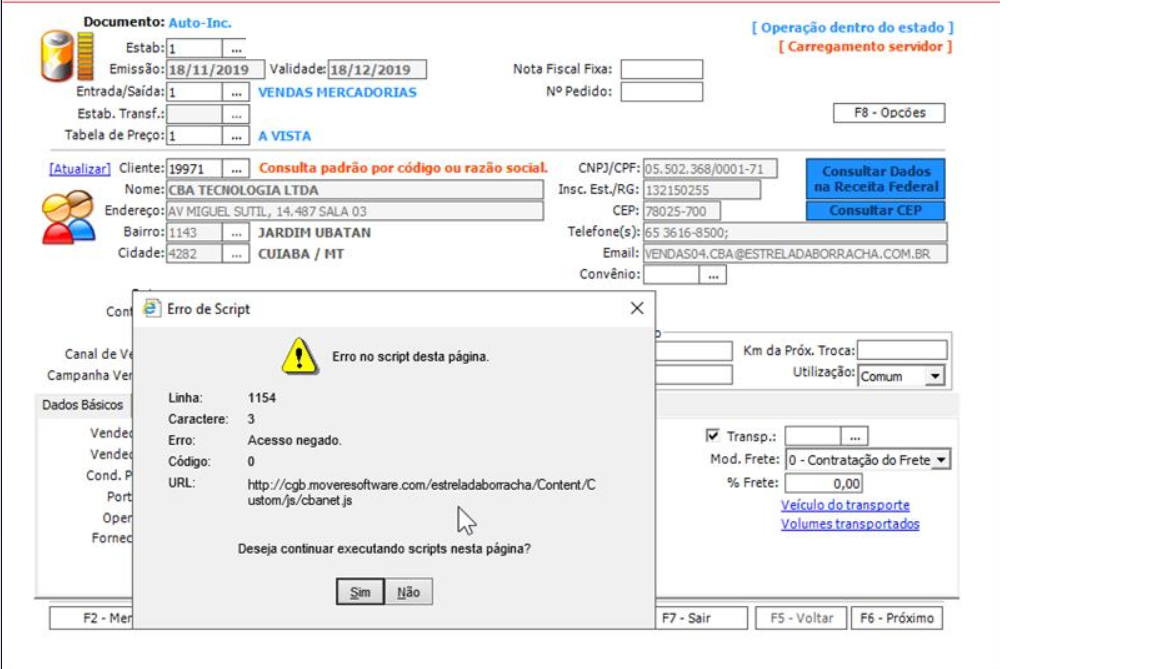
Task: Open the Convênio lookup ellipsis button
Action: tap(713, 275)
